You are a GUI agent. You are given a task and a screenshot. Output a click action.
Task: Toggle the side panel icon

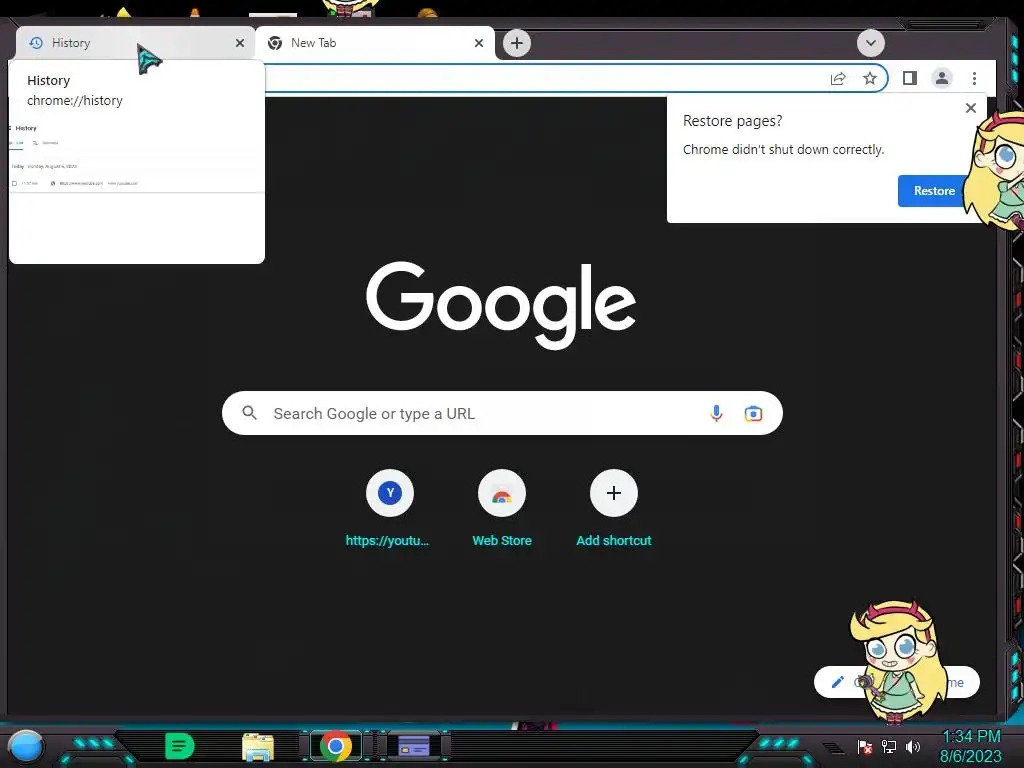click(x=910, y=78)
